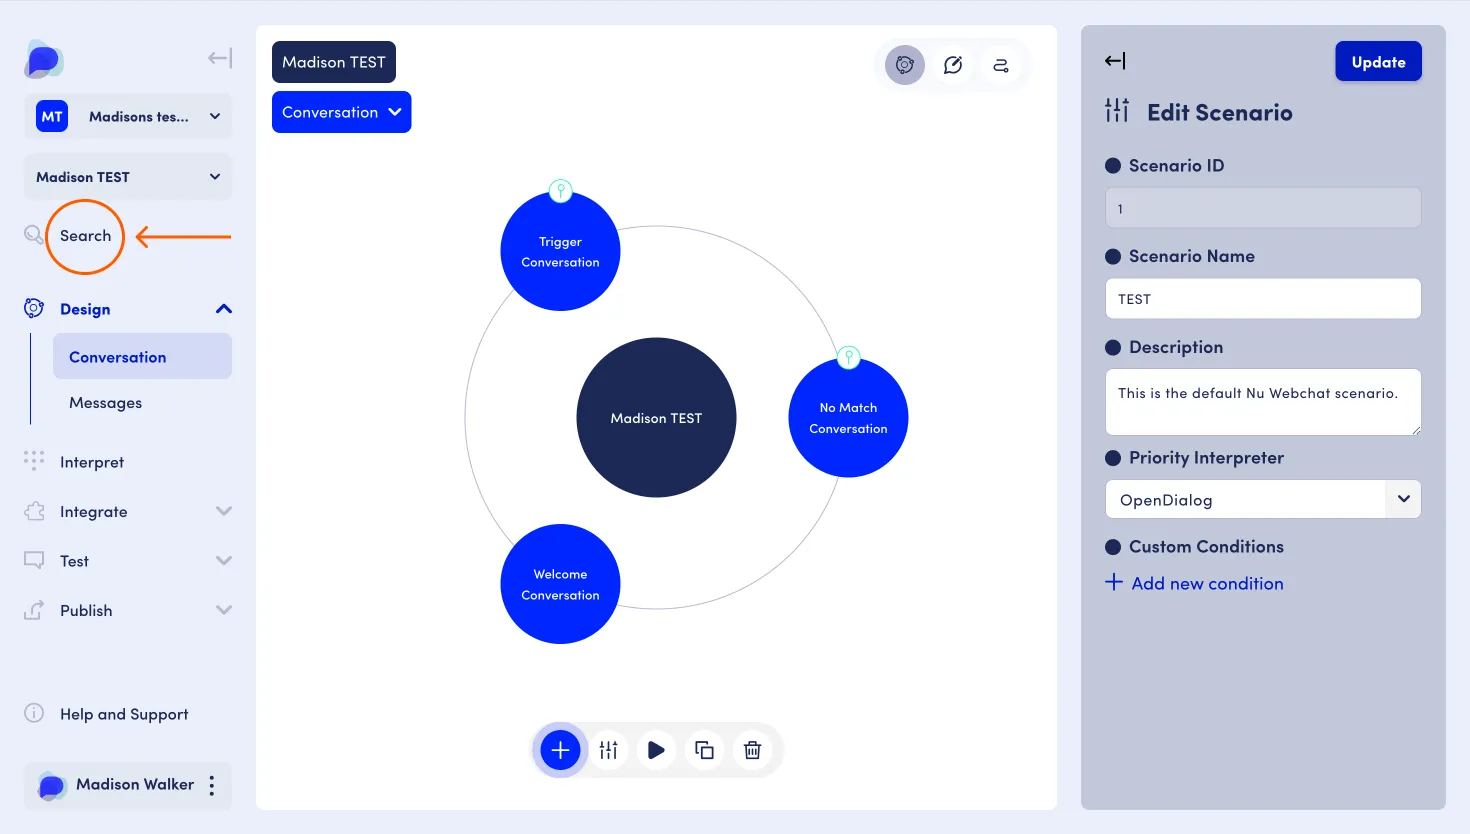Open the Priority Interpreter dropdown
This screenshot has height=834, width=1470.
click(1263, 499)
